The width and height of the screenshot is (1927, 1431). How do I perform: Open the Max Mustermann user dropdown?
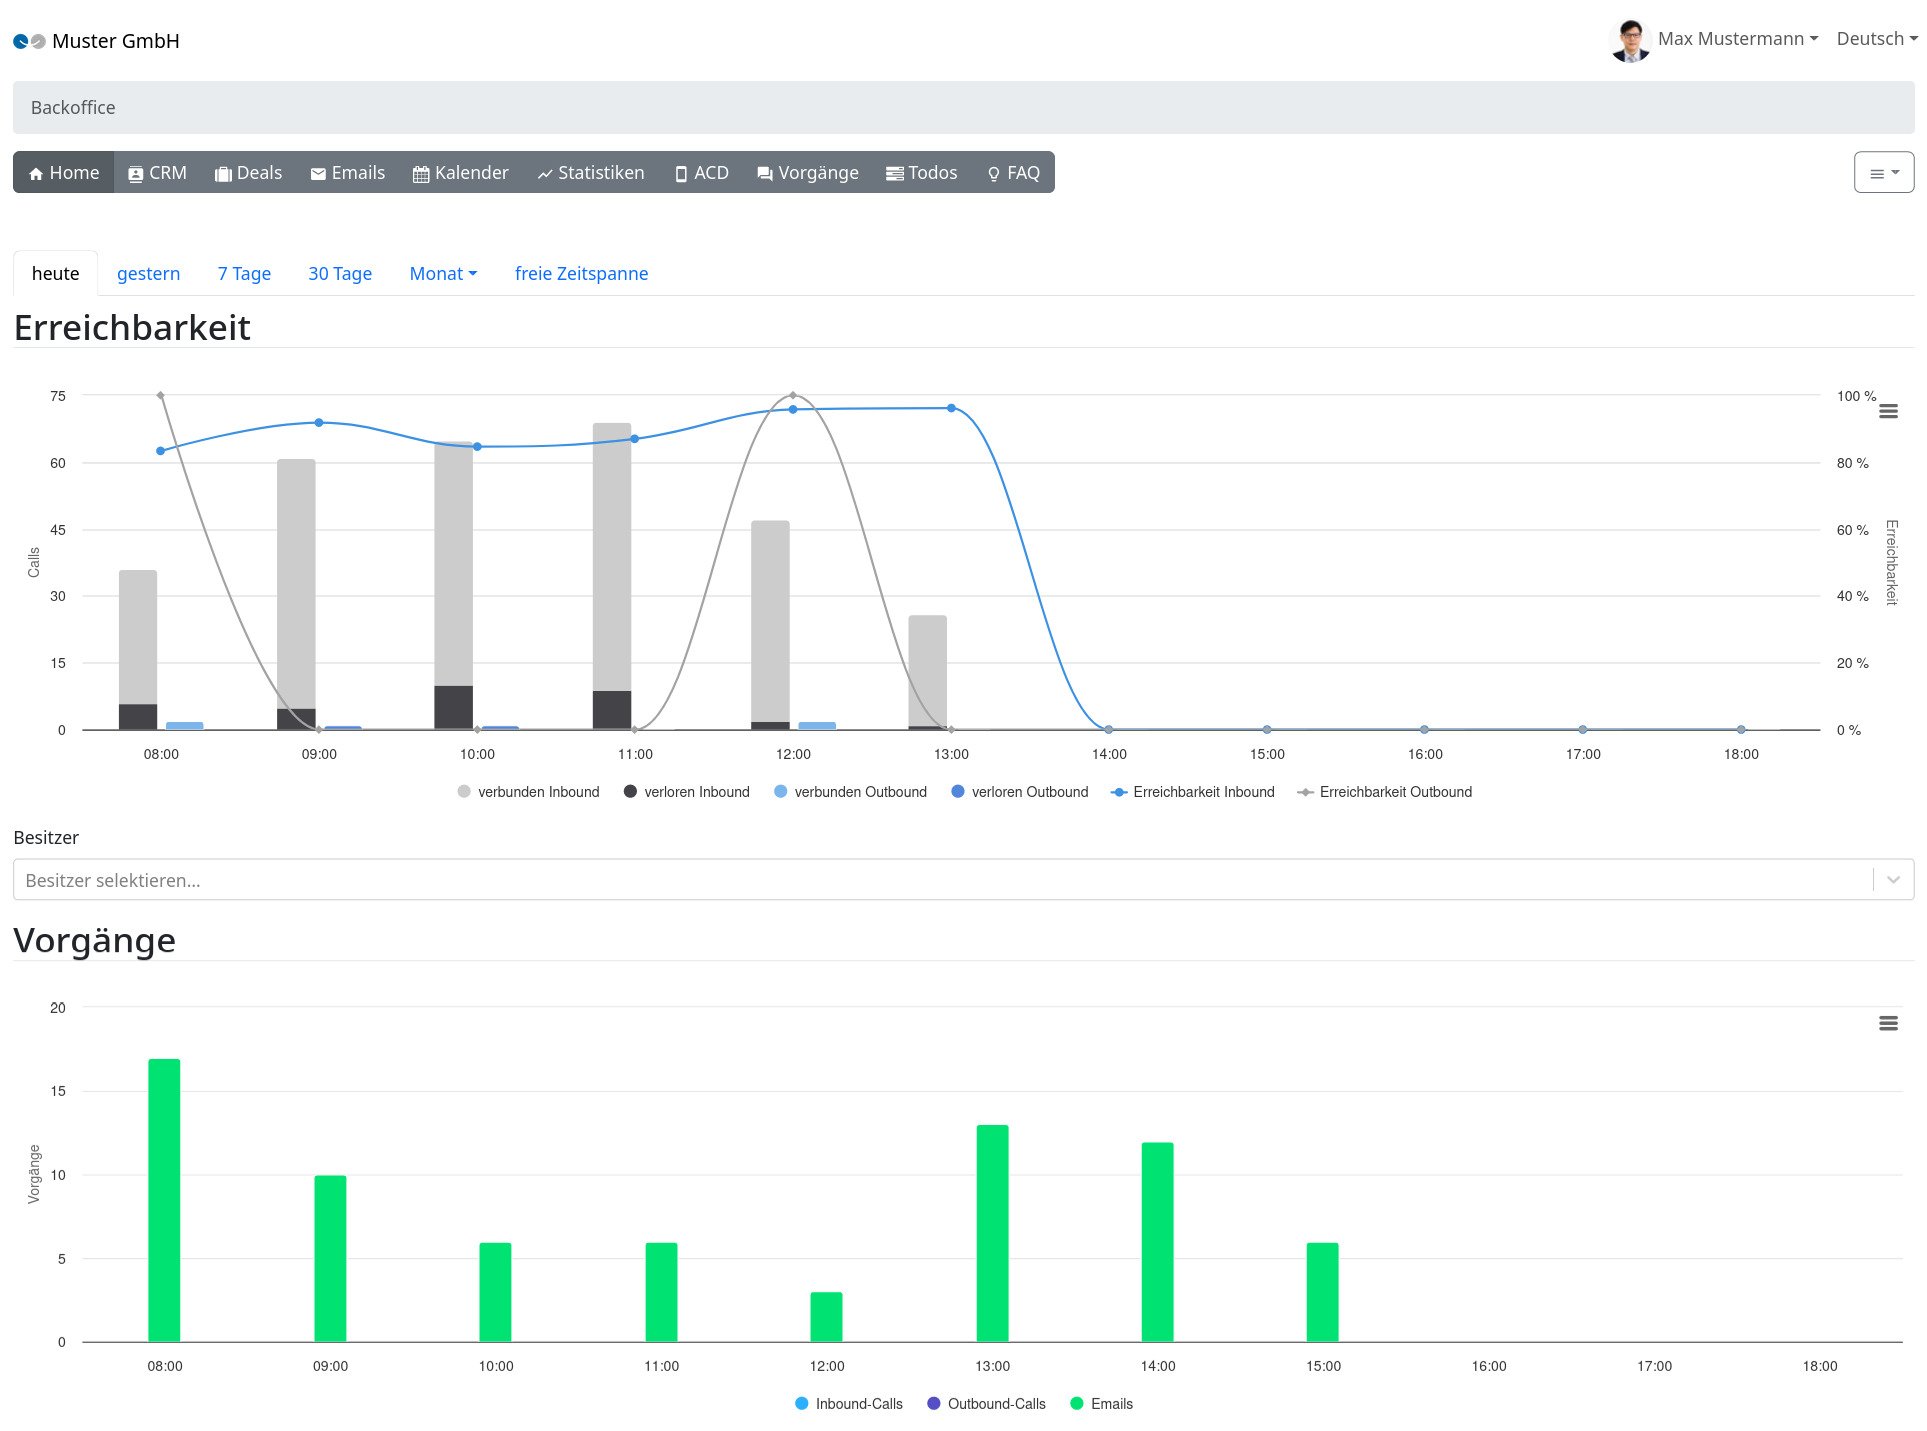click(1738, 39)
